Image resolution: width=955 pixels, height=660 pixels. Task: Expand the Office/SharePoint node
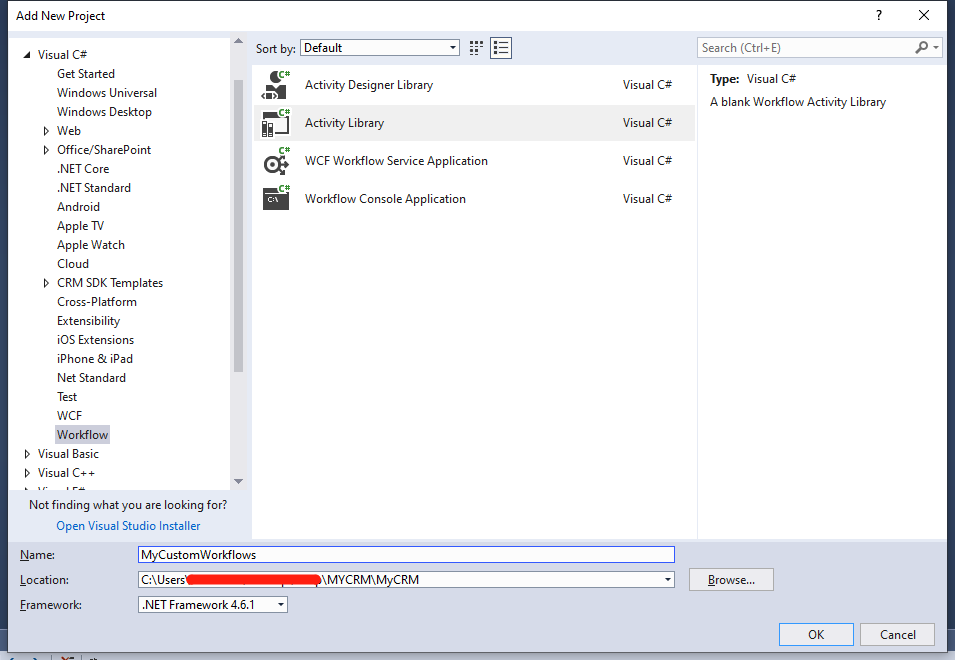pos(46,150)
